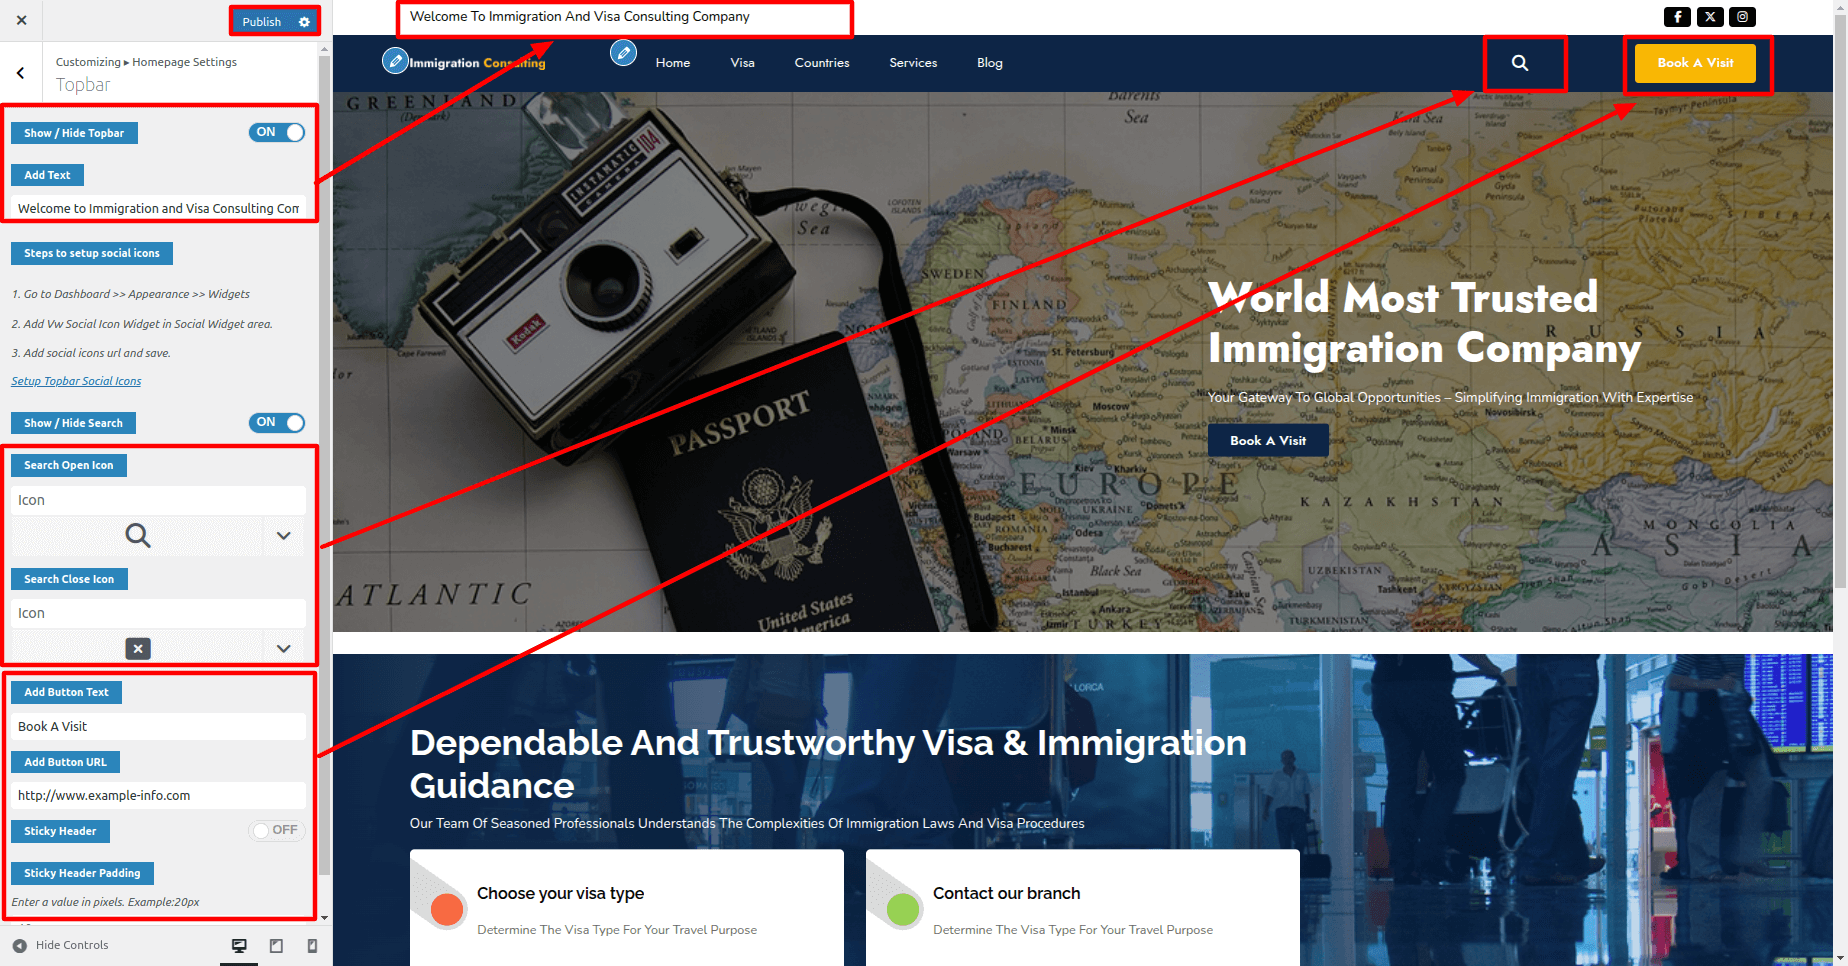Open the Countries menu item

tap(822, 63)
